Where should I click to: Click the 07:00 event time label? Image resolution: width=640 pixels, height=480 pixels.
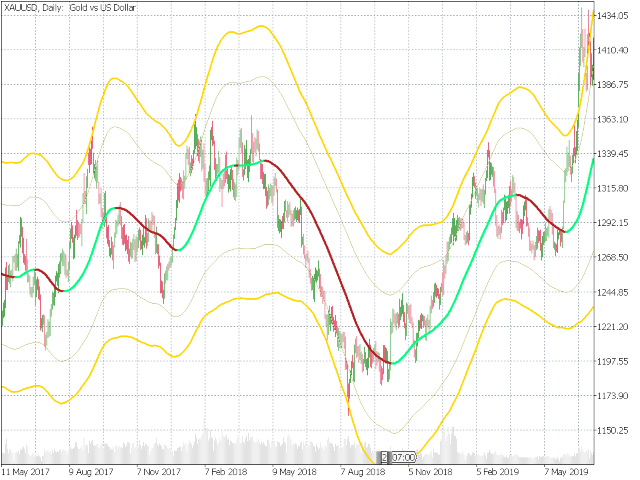403,457
